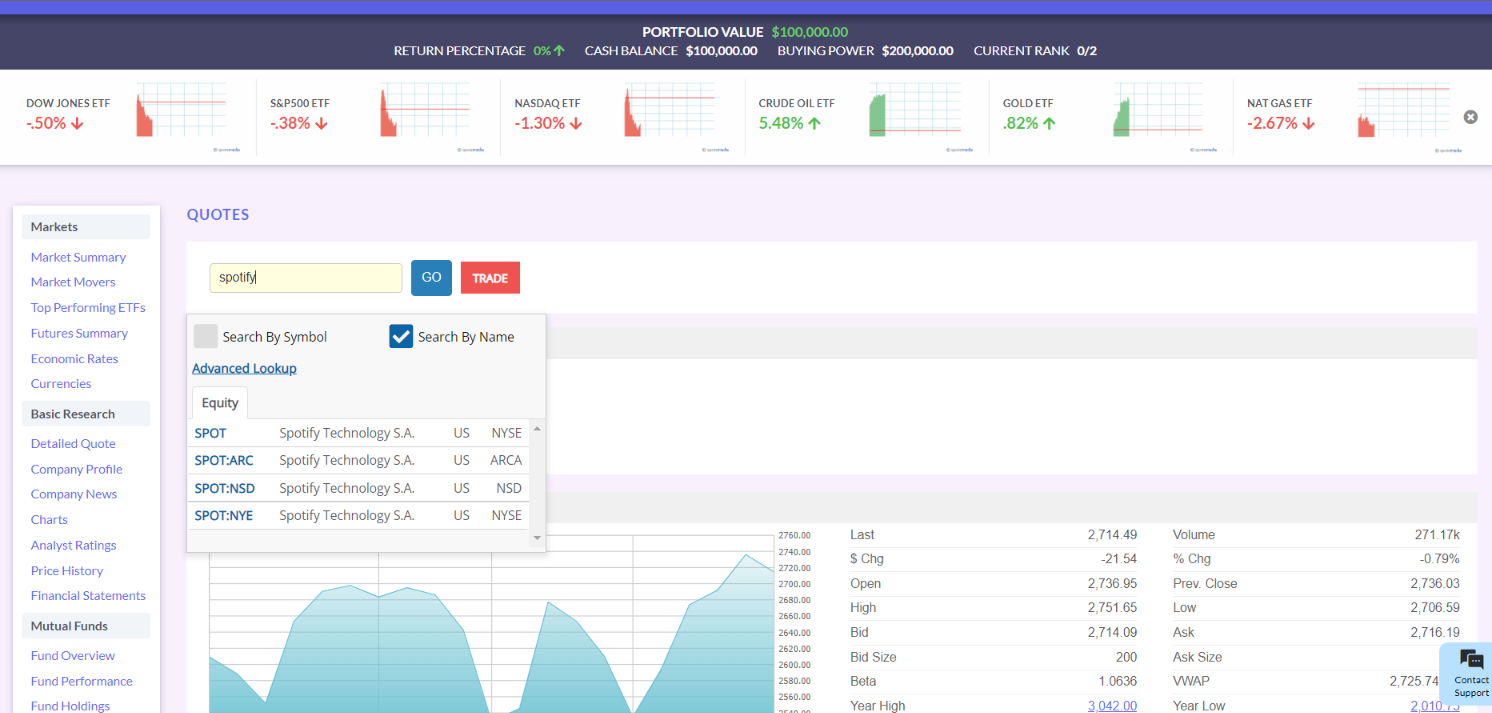Close the ETF ticker bar

click(1470, 117)
